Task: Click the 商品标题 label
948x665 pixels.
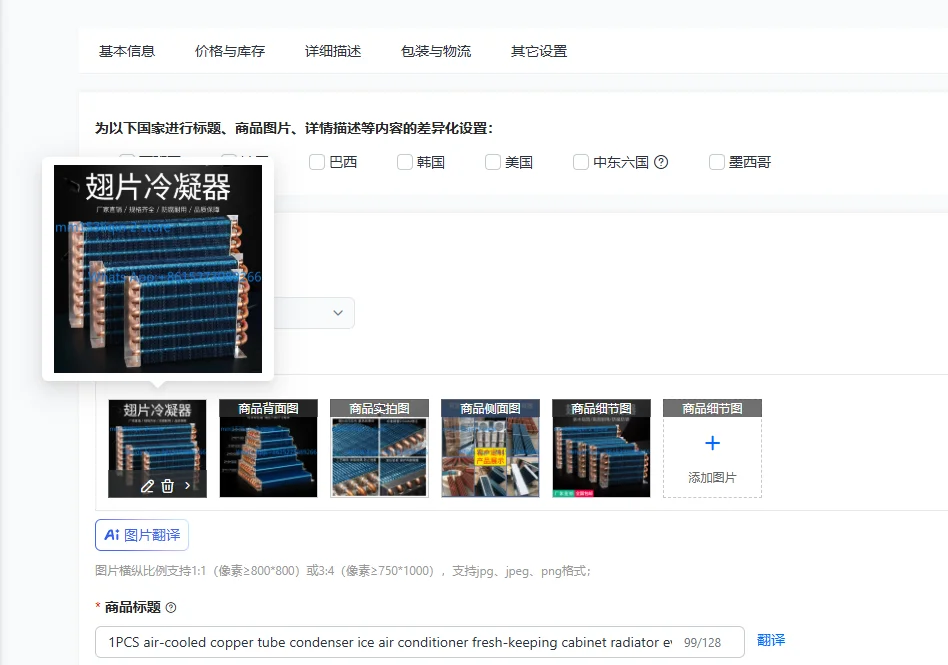Action: pyautogui.click(x=132, y=607)
